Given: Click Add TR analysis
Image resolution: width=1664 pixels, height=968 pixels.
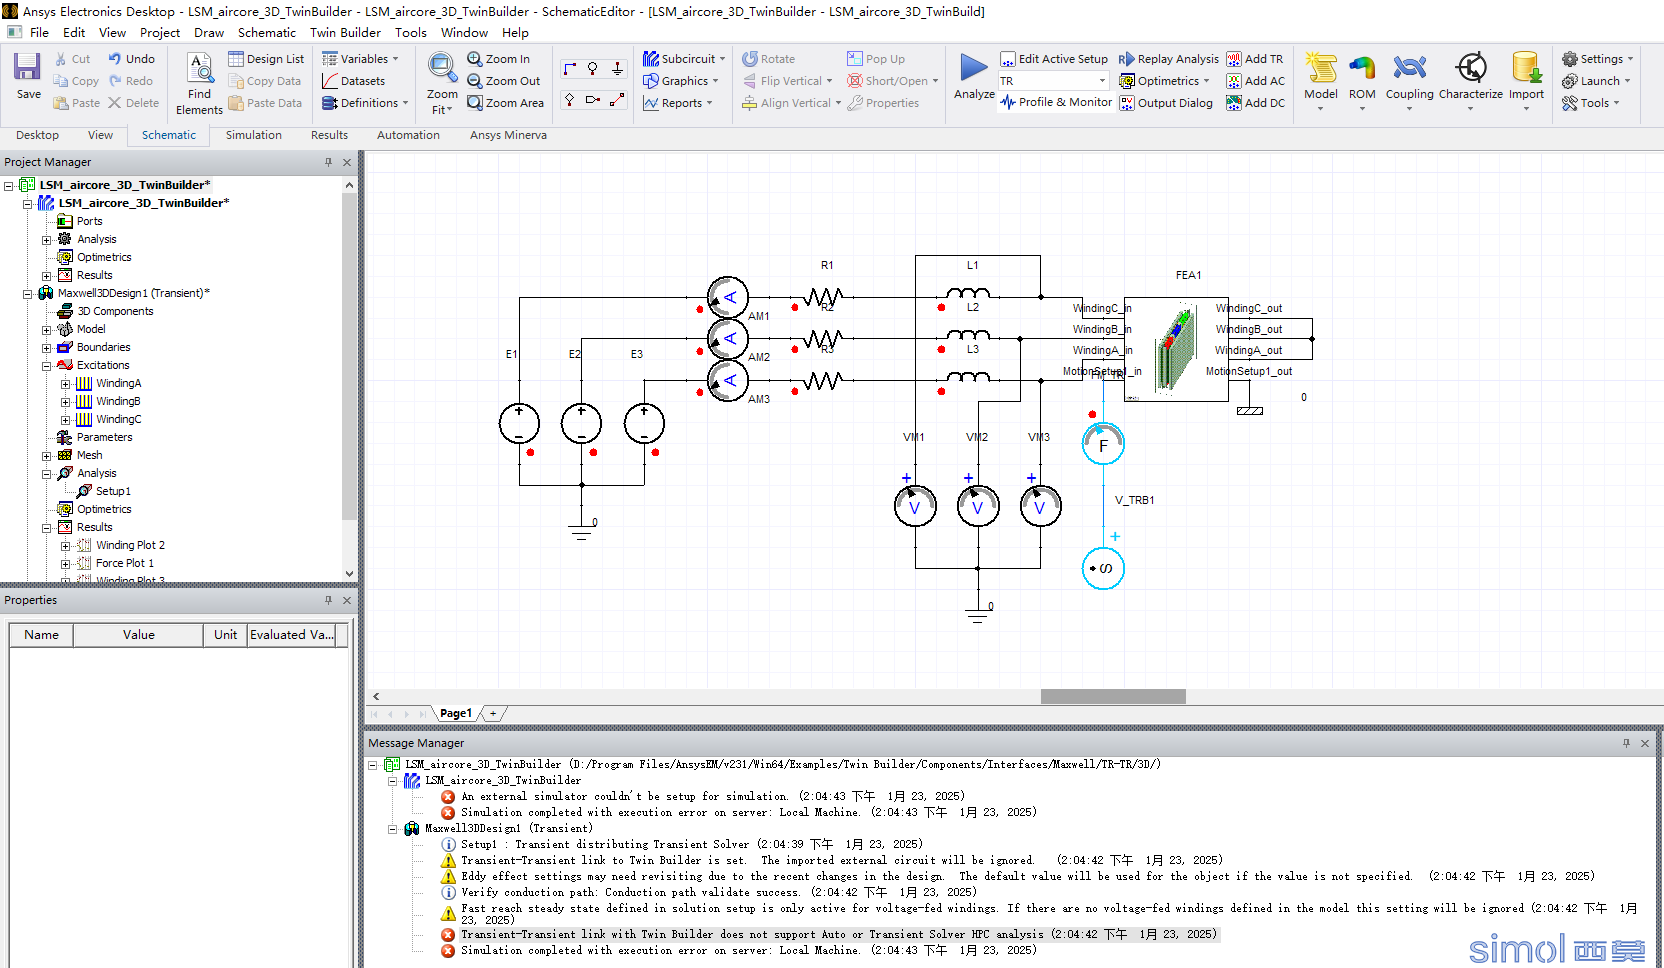Looking at the screenshot, I should tap(1255, 59).
